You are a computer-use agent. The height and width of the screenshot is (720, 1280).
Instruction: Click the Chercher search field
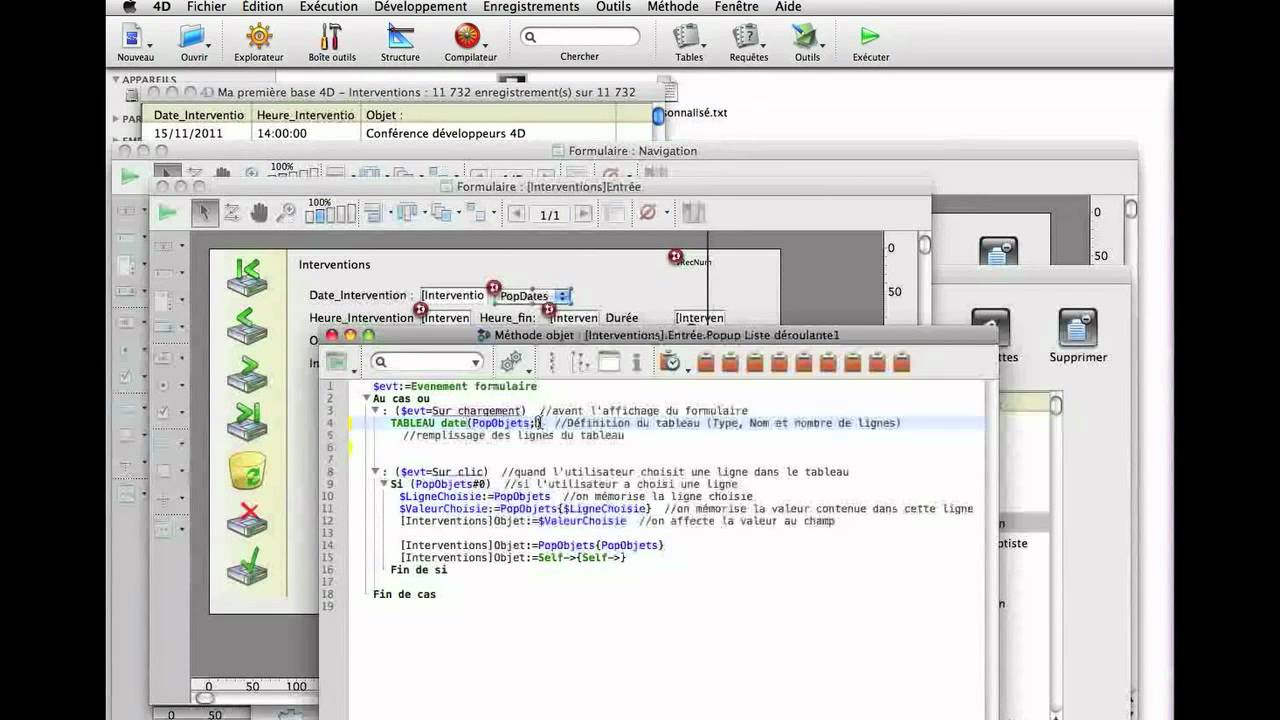point(579,36)
